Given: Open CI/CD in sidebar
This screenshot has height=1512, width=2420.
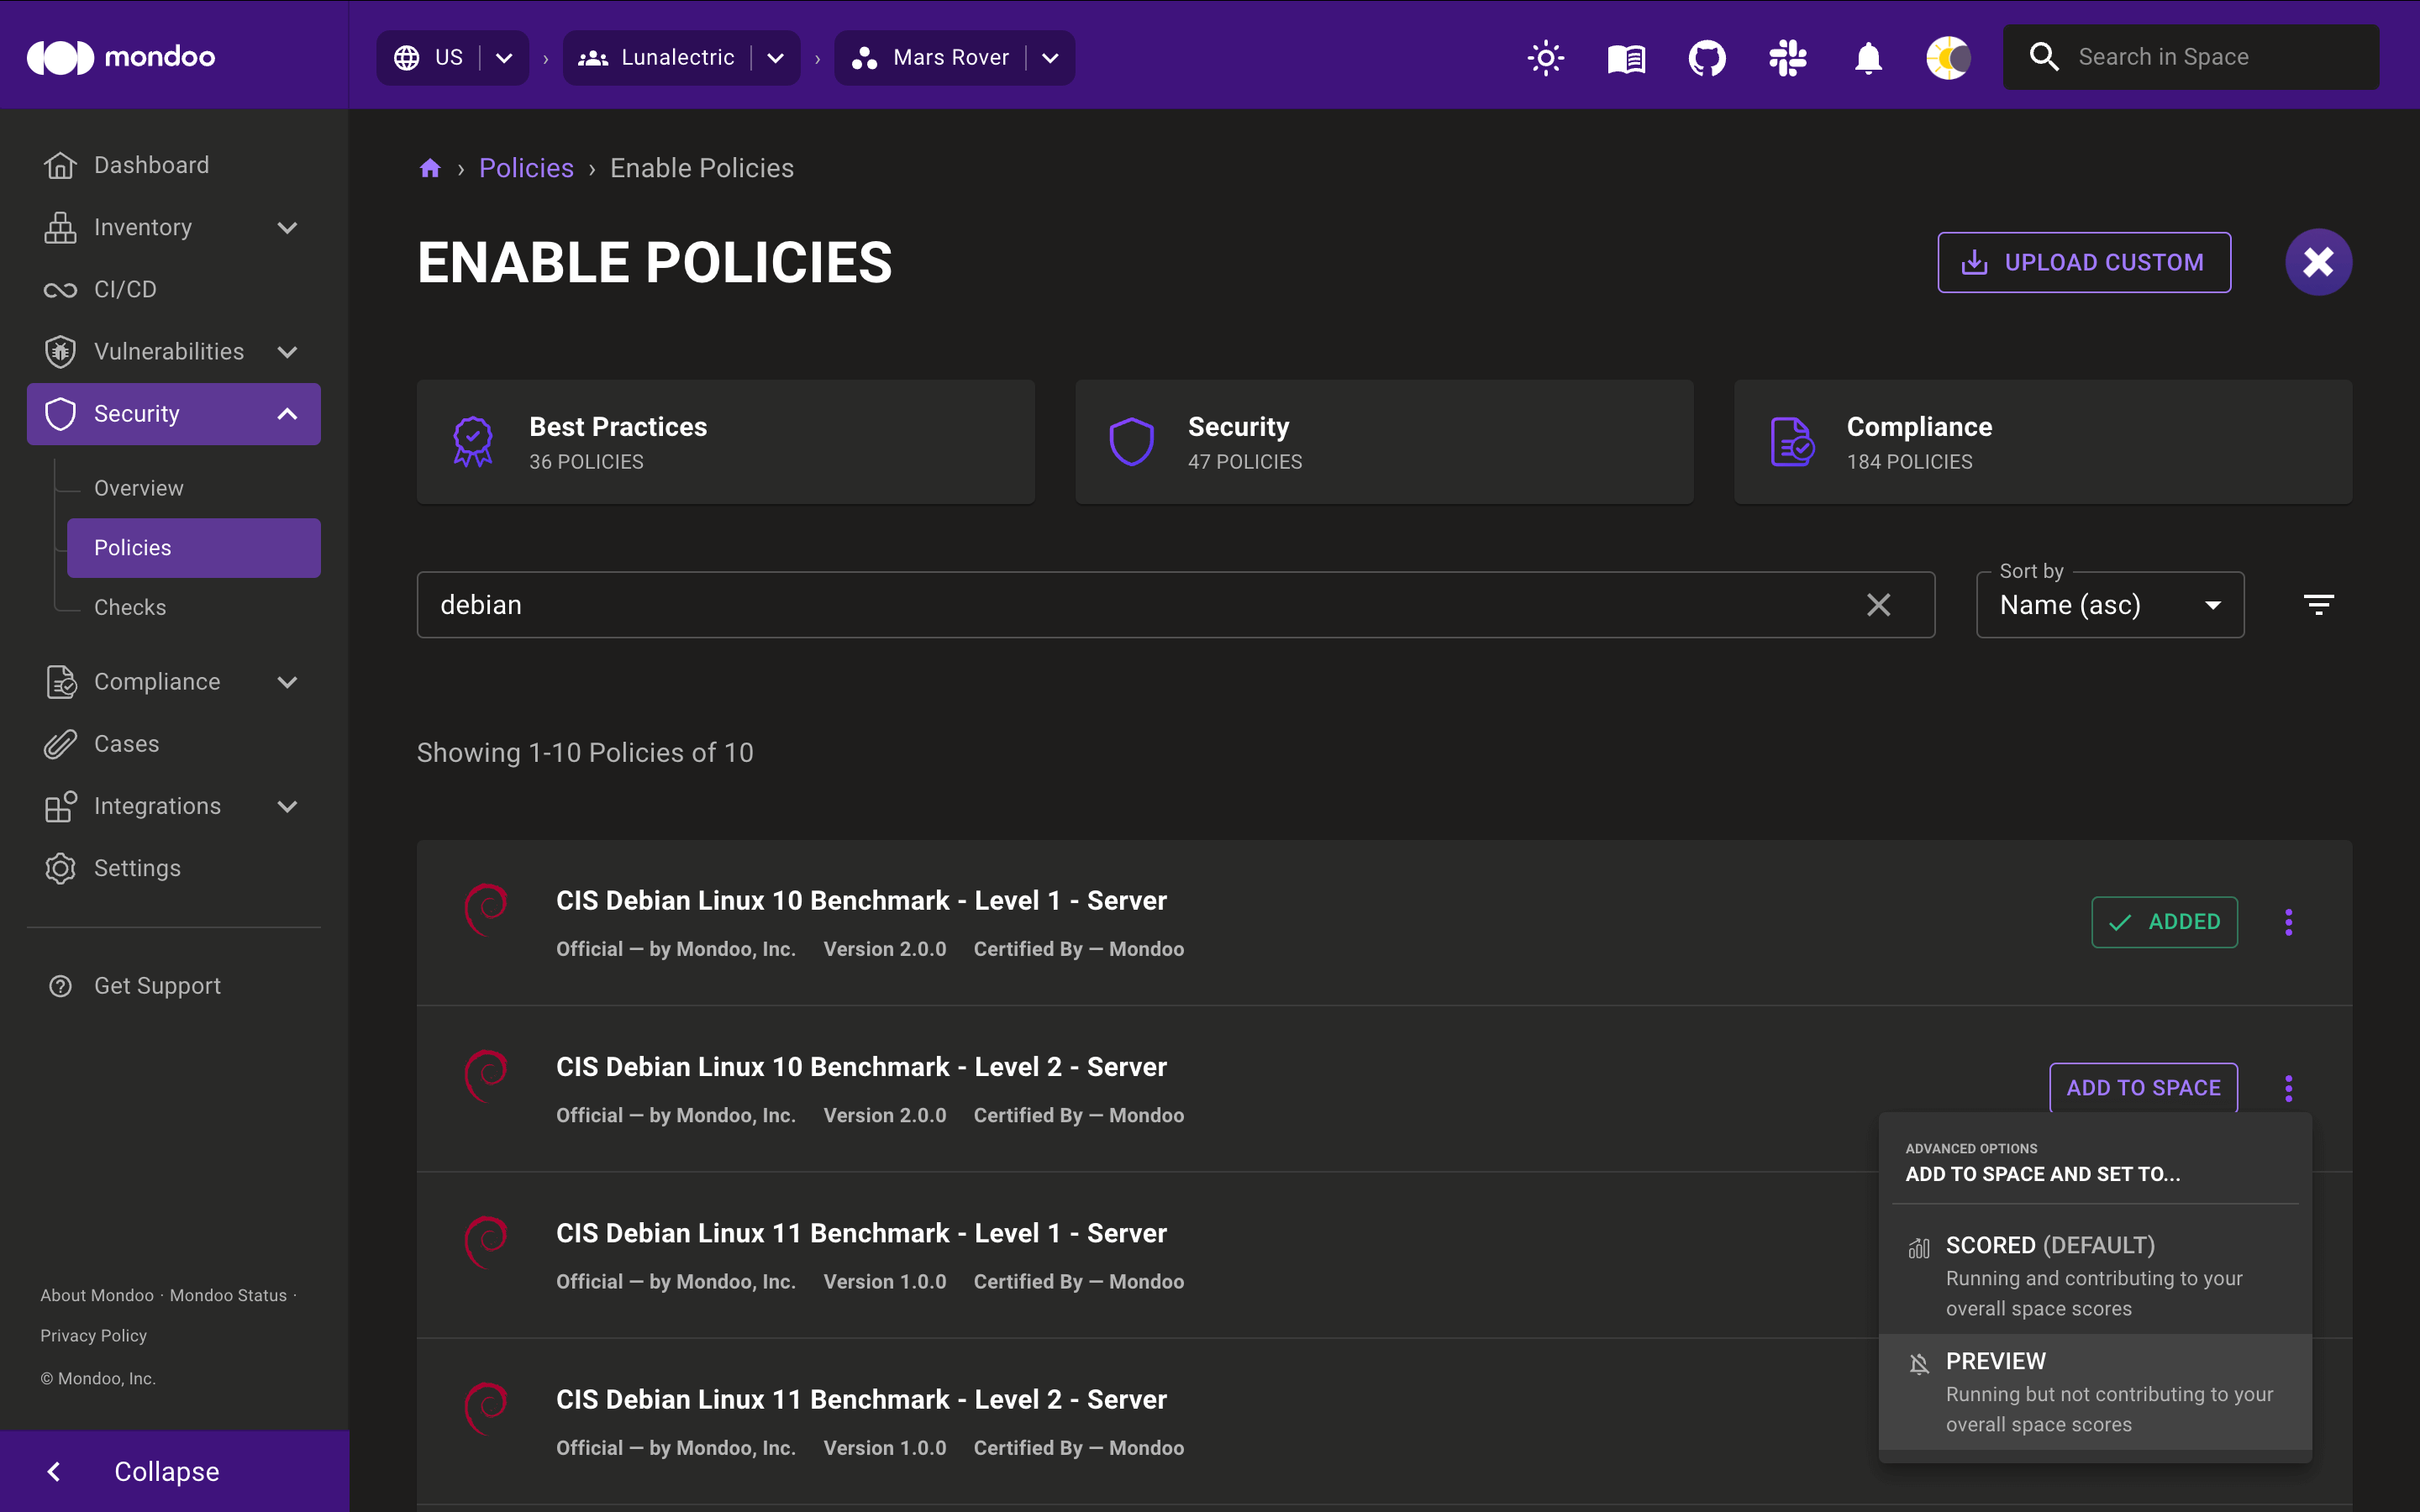Looking at the screenshot, I should tap(174, 289).
